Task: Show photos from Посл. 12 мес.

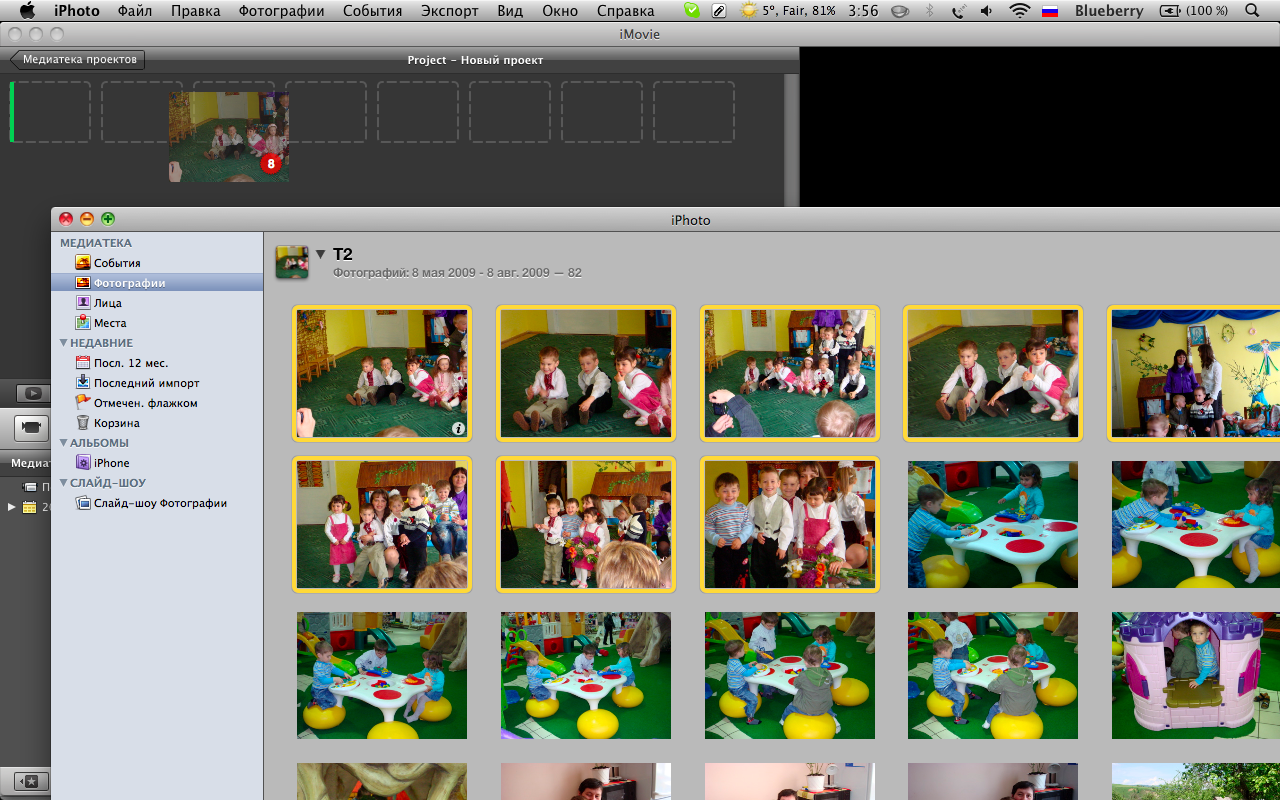Action: pyautogui.click(x=130, y=363)
